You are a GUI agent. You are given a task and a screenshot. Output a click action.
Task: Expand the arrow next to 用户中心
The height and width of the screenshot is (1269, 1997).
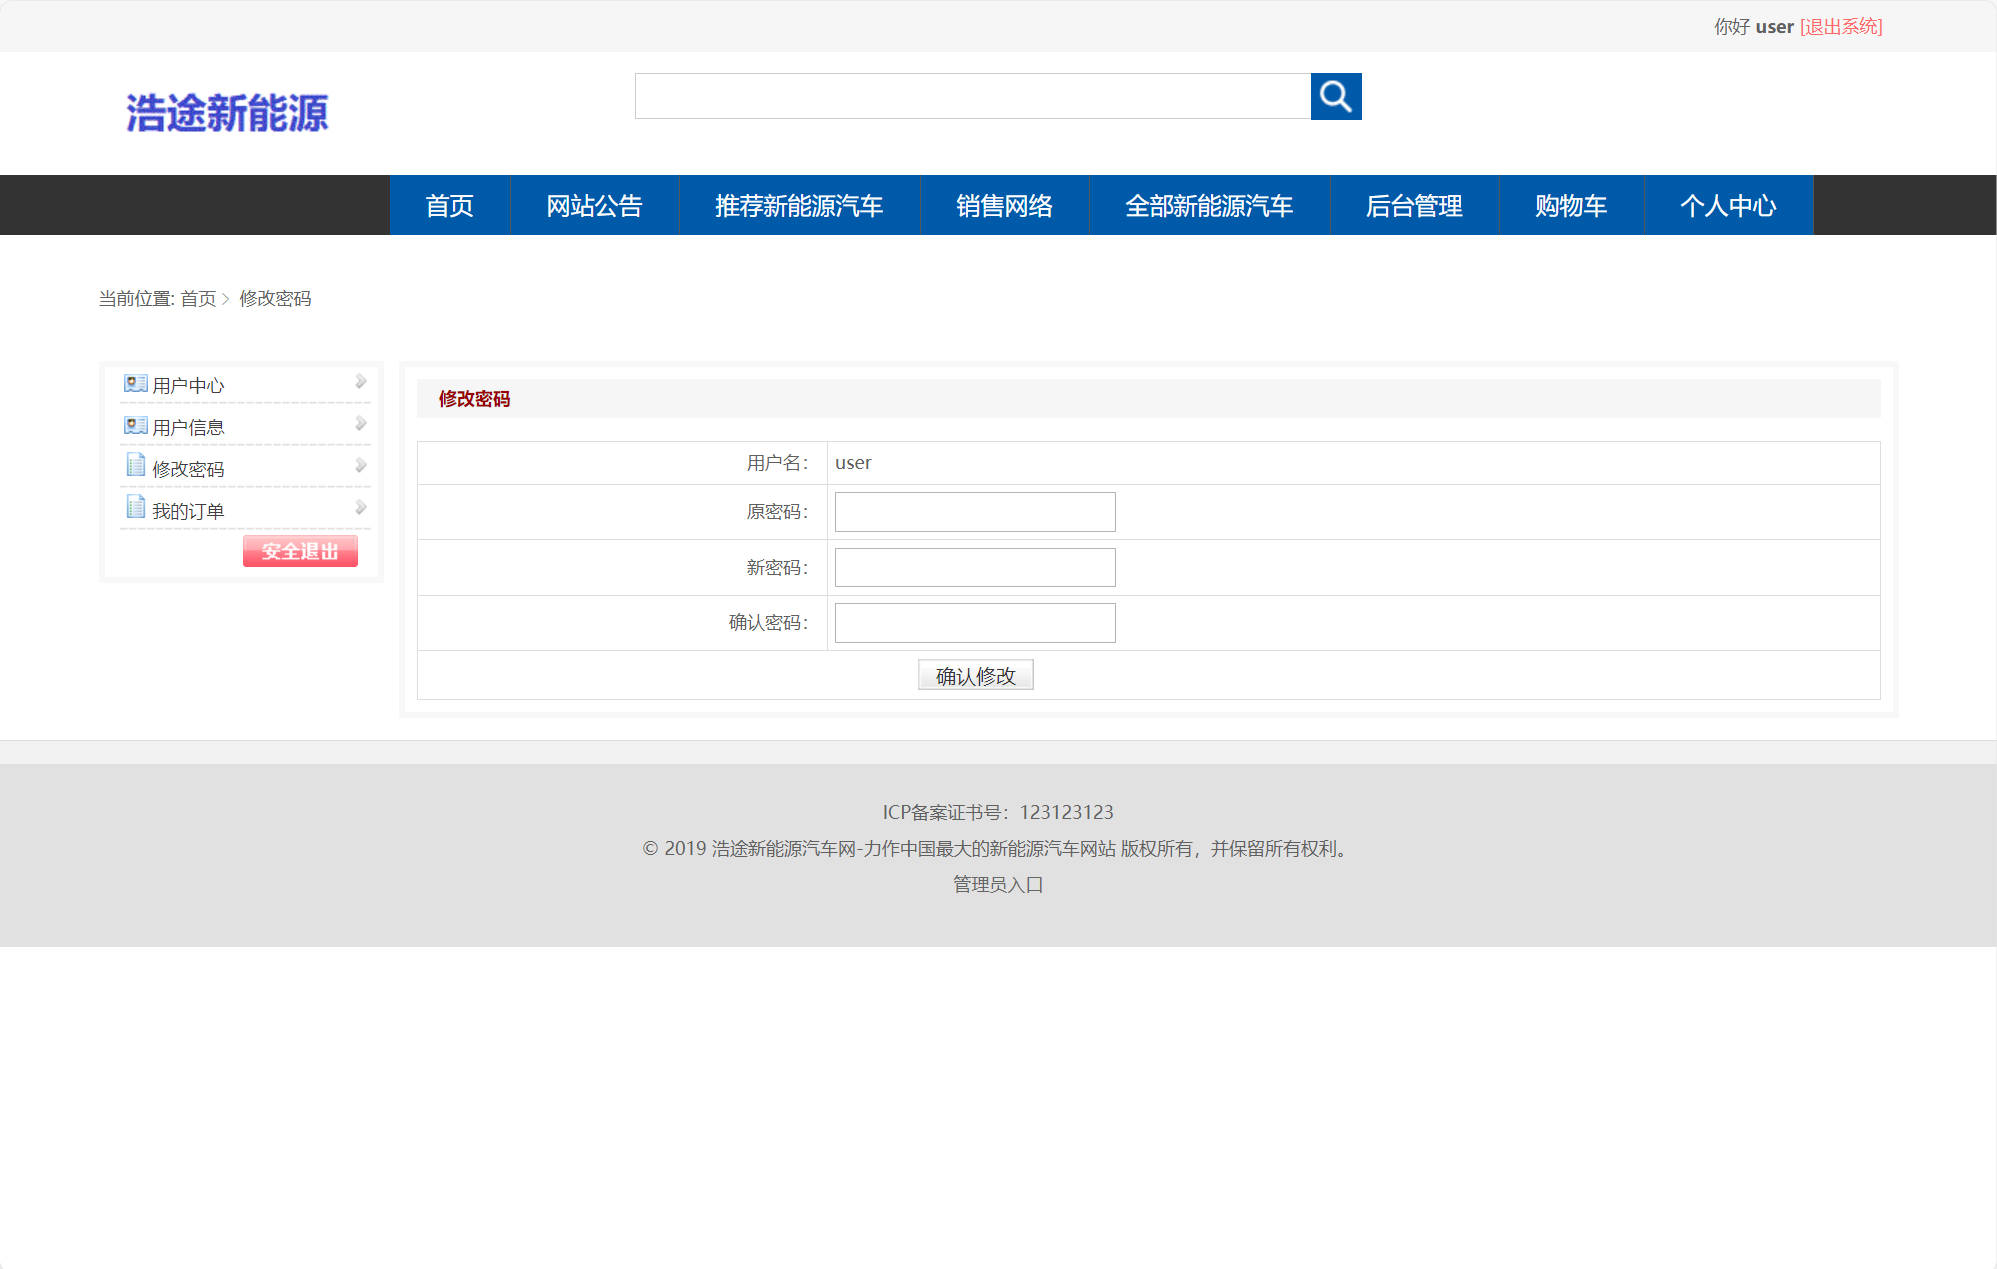(x=360, y=380)
